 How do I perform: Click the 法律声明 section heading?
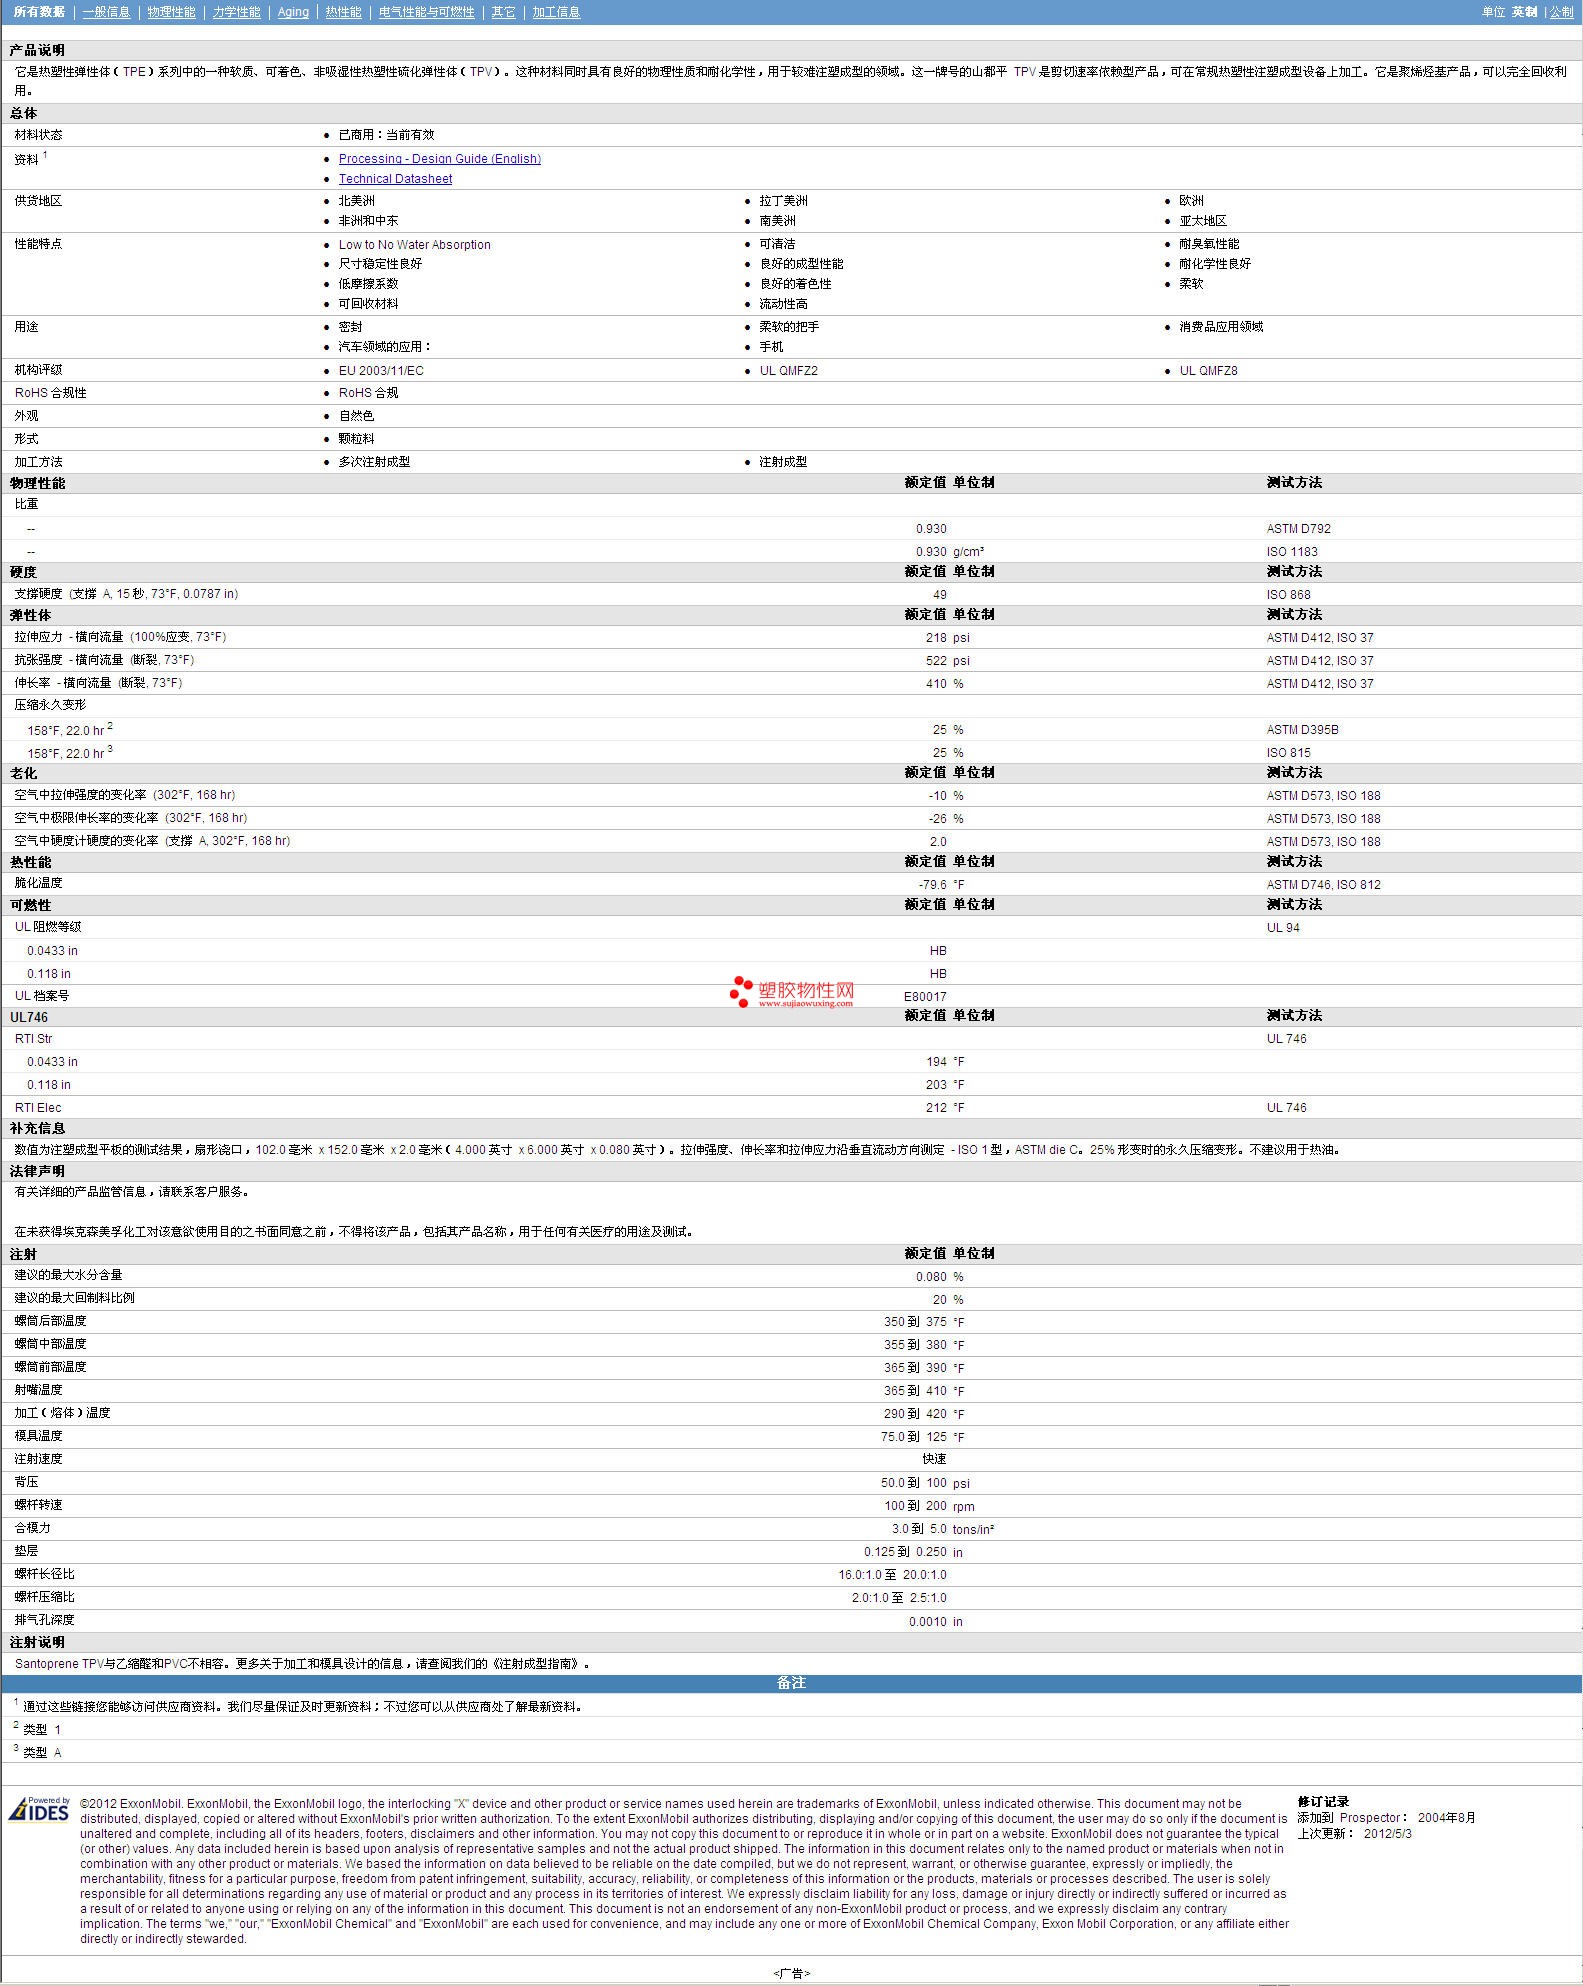37,1172
